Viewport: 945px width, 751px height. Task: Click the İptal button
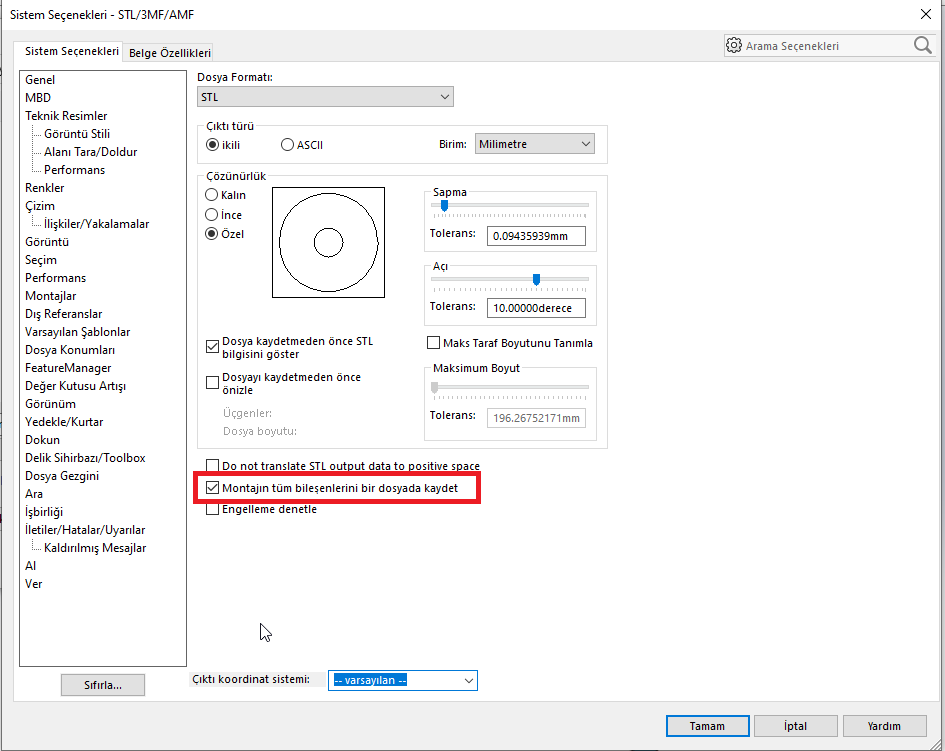[795, 726]
